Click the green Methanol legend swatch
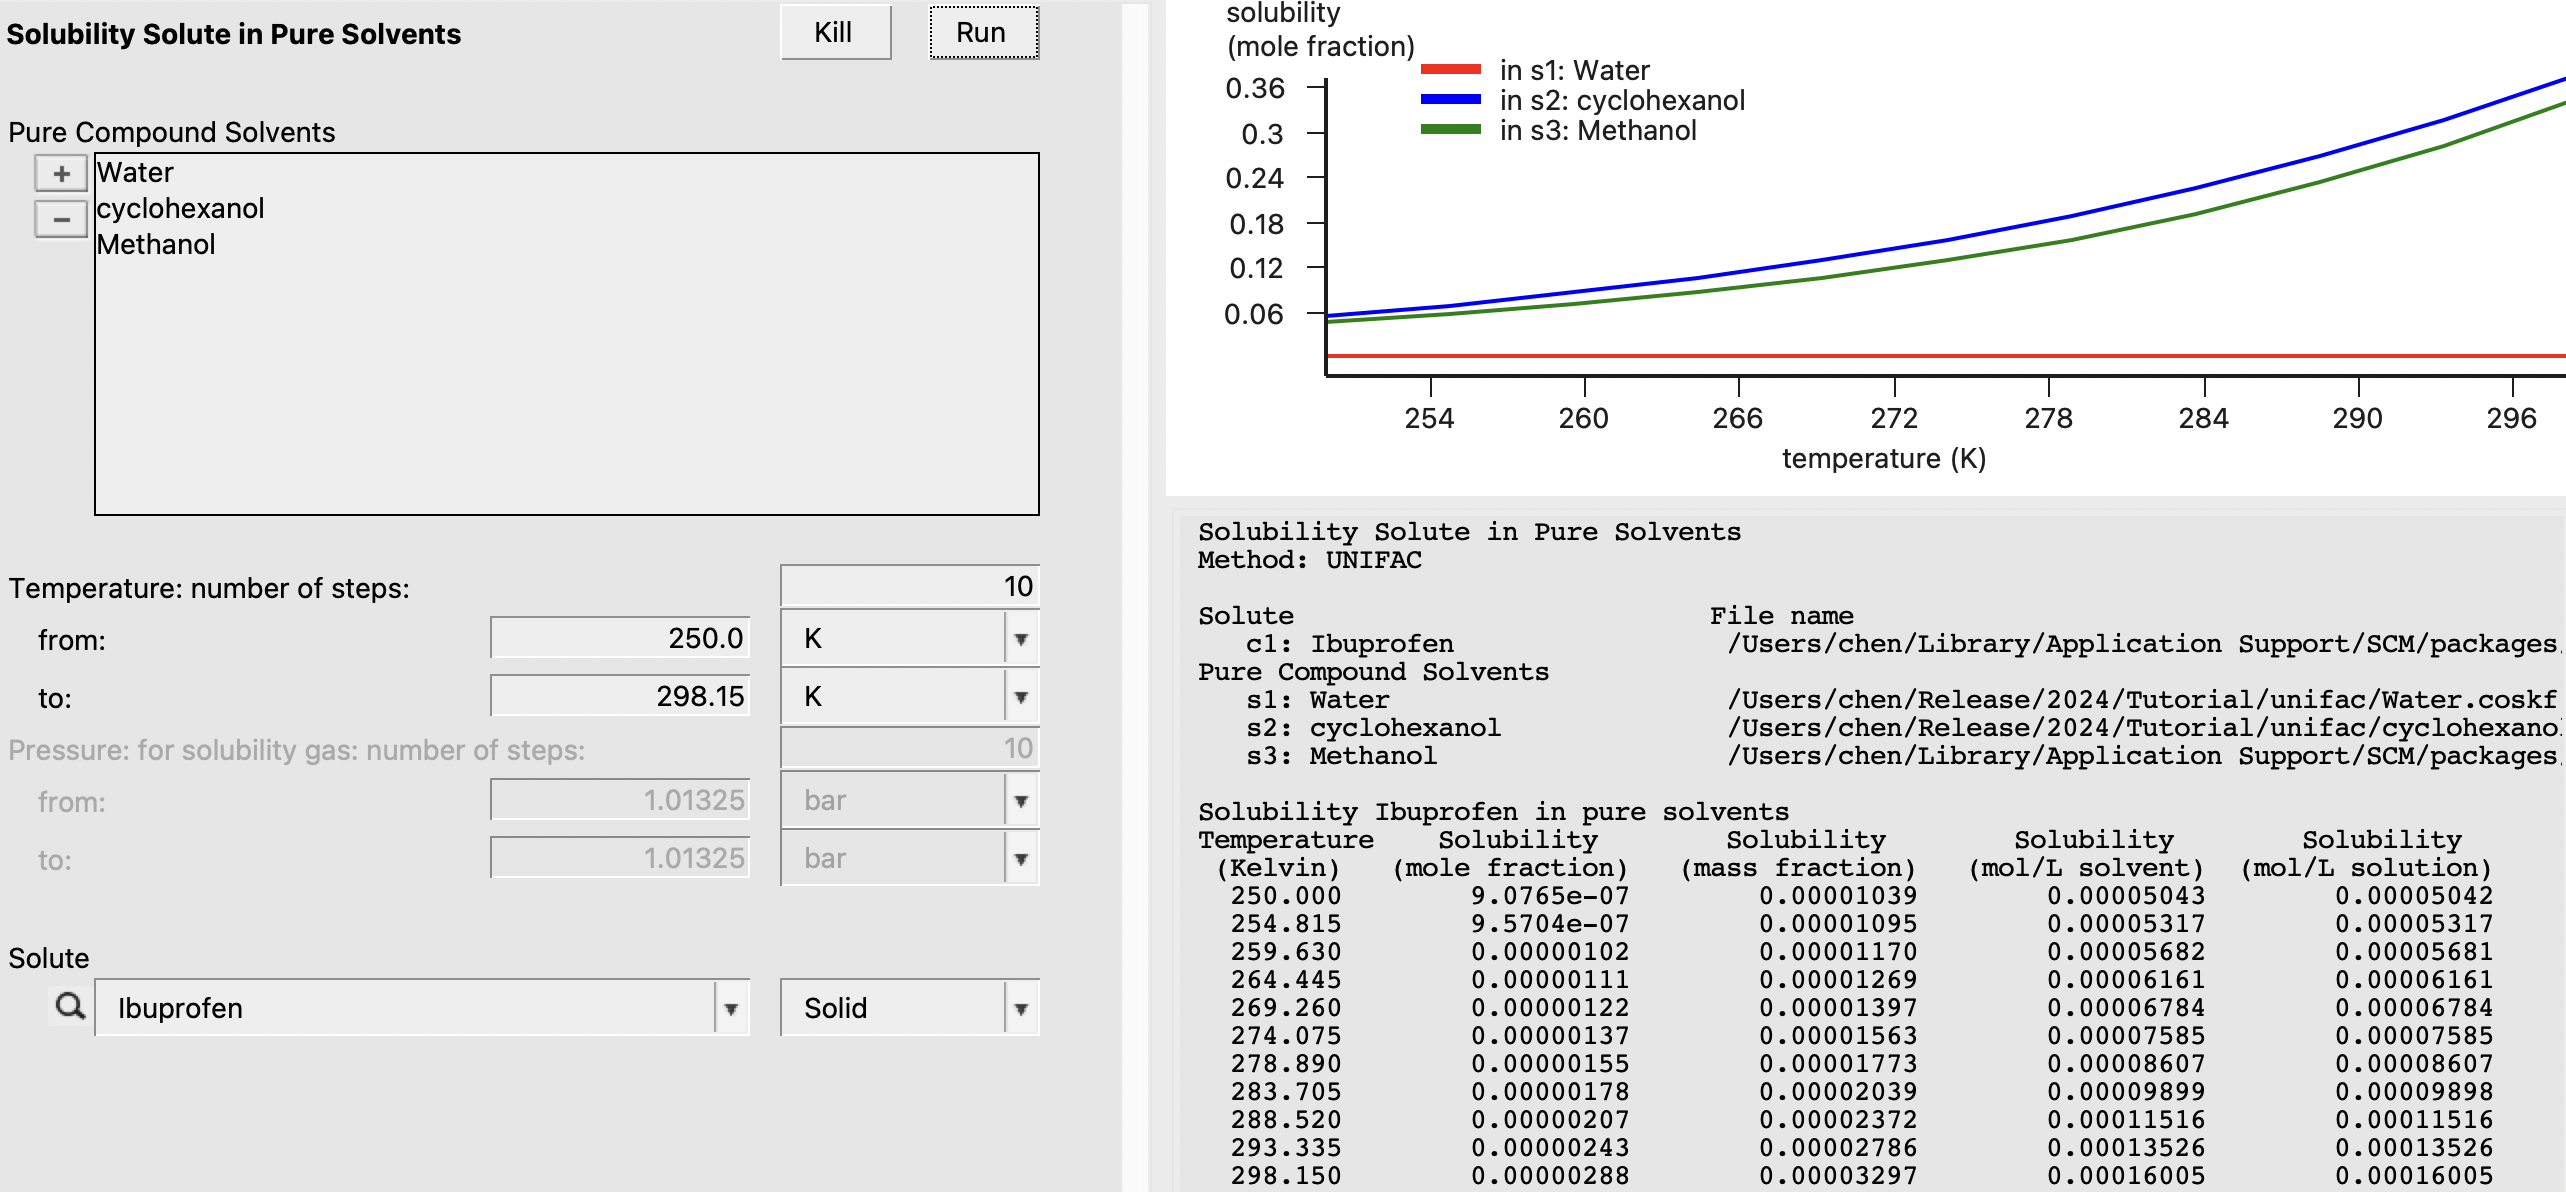The height and width of the screenshot is (1192, 2566). pos(1450,130)
